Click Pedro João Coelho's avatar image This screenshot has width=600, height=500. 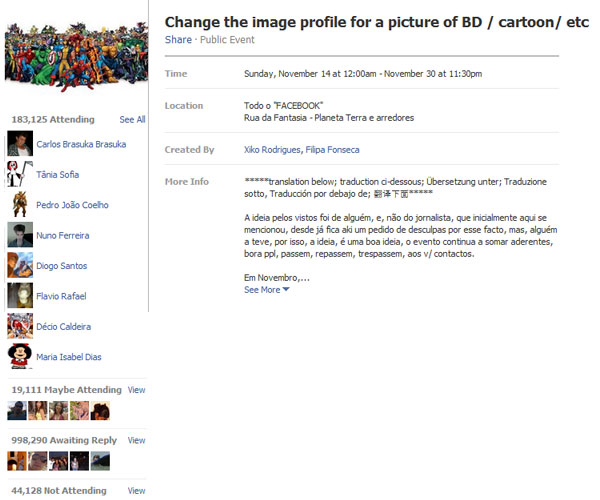20,204
